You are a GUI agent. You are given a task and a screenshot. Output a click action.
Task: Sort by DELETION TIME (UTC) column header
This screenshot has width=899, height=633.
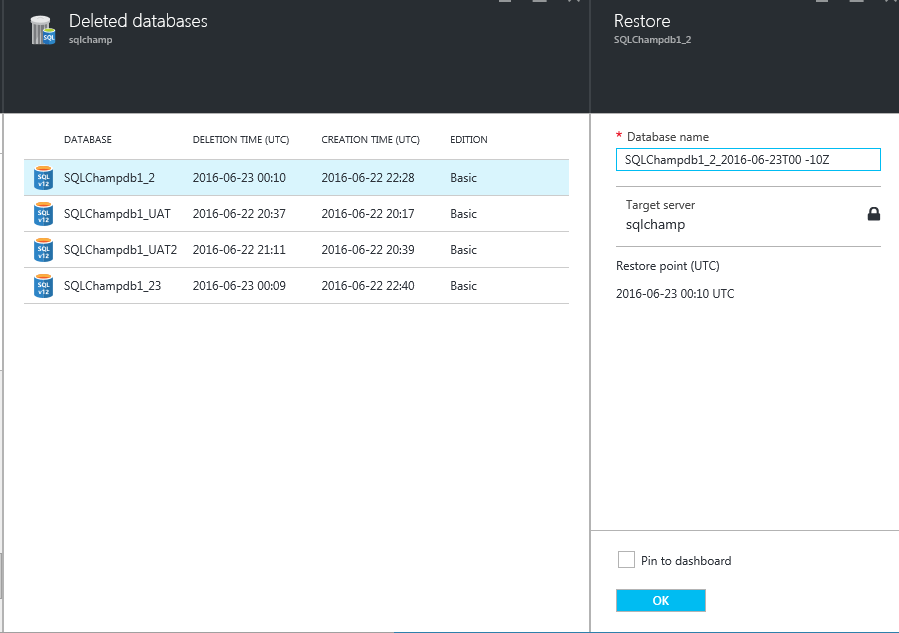pyautogui.click(x=241, y=139)
